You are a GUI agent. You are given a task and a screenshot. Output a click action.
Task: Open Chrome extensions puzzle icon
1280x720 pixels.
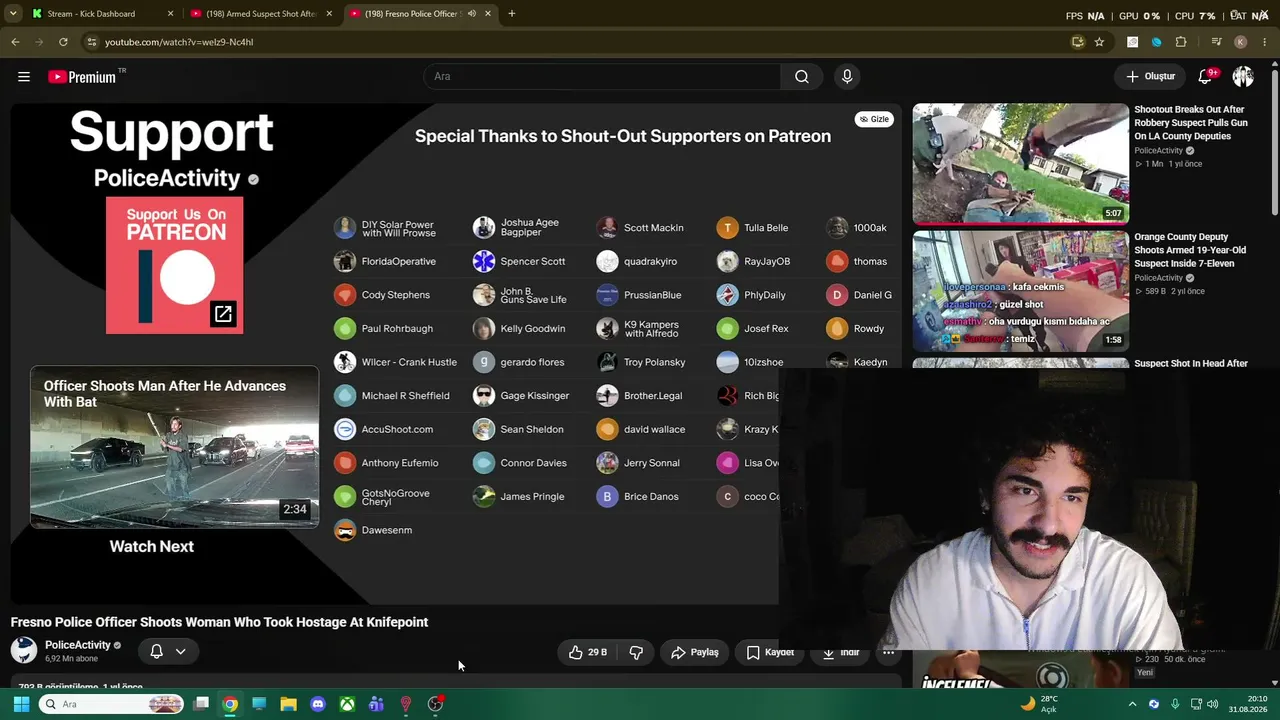[x=1181, y=42]
